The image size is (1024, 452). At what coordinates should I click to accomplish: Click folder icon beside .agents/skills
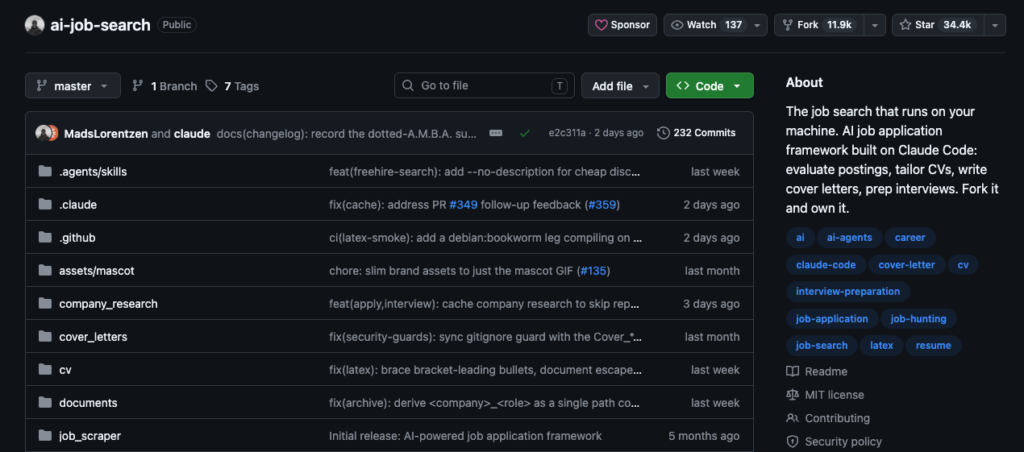(x=45, y=172)
